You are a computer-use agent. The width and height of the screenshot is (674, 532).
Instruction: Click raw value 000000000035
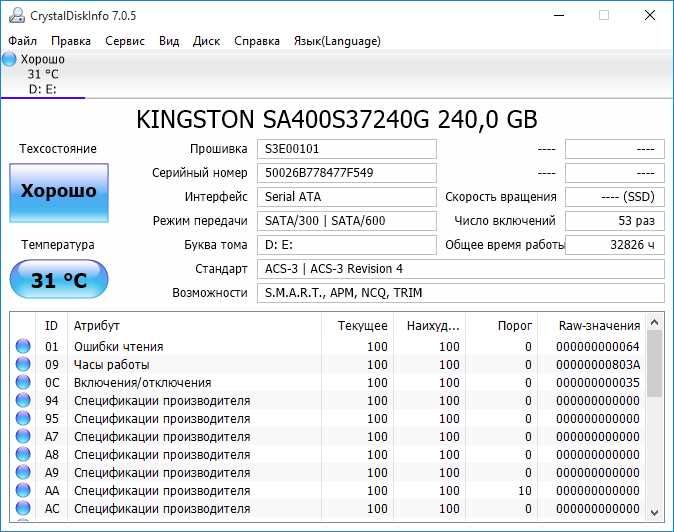pos(598,383)
